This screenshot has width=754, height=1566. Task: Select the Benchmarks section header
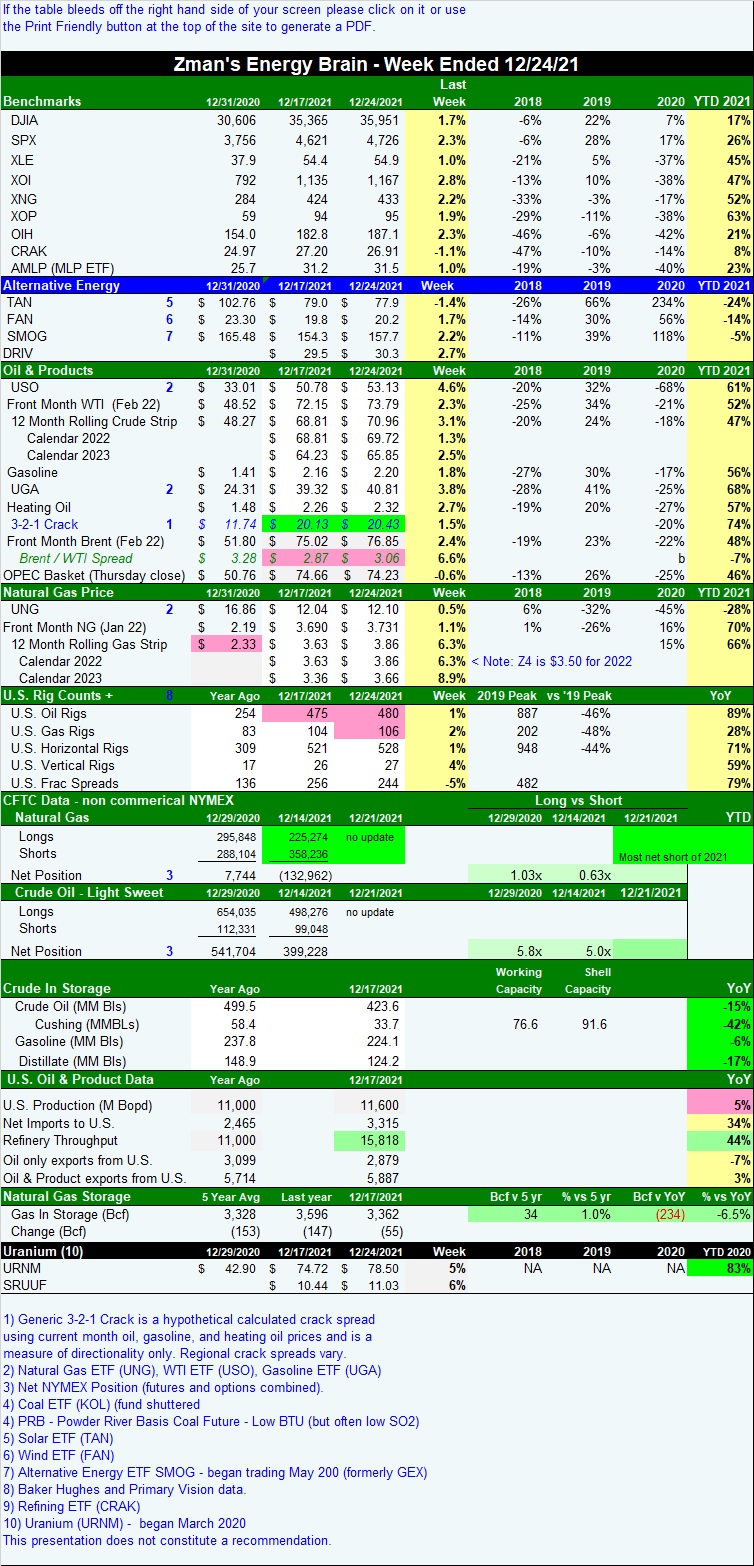pyautogui.click(x=42, y=101)
